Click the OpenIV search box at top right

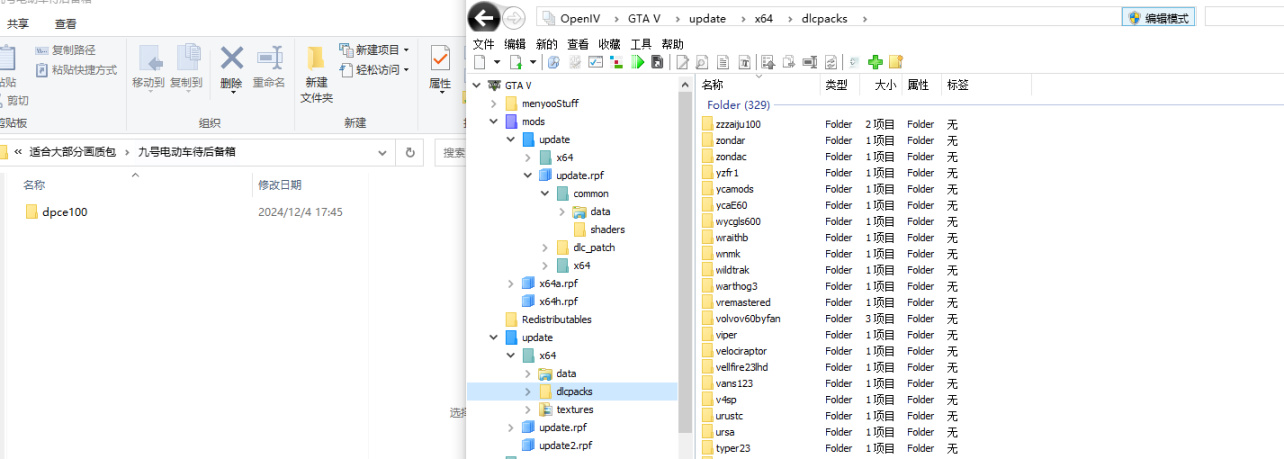[1244, 17]
